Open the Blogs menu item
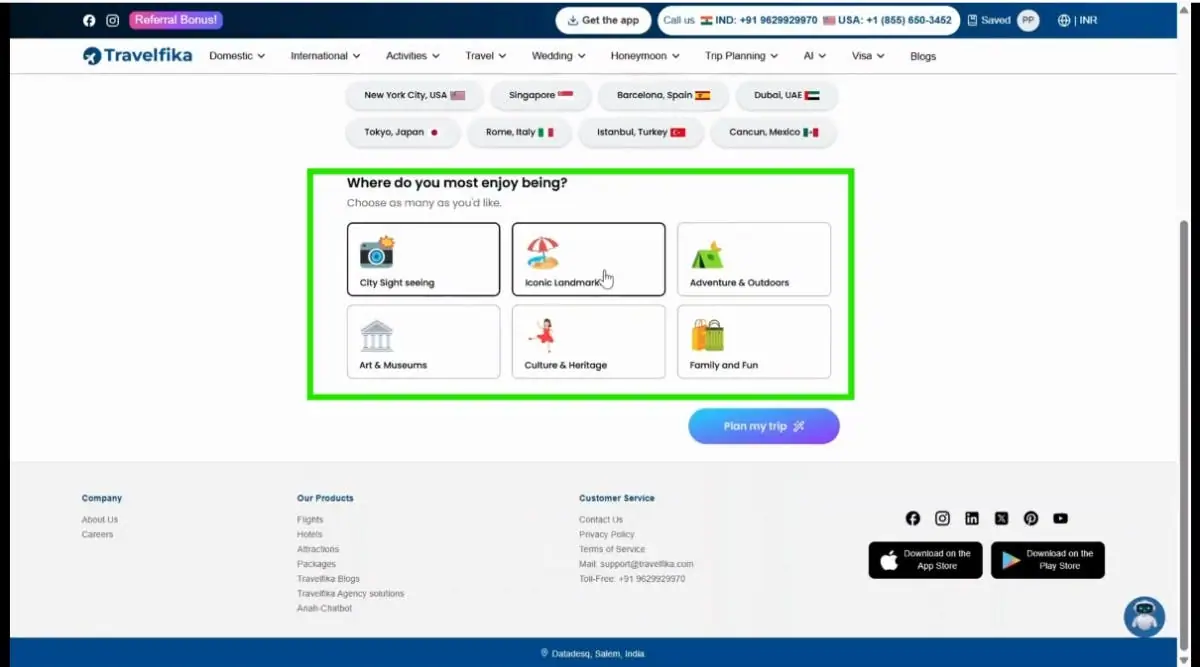This screenshot has width=1200, height=667. tap(922, 56)
